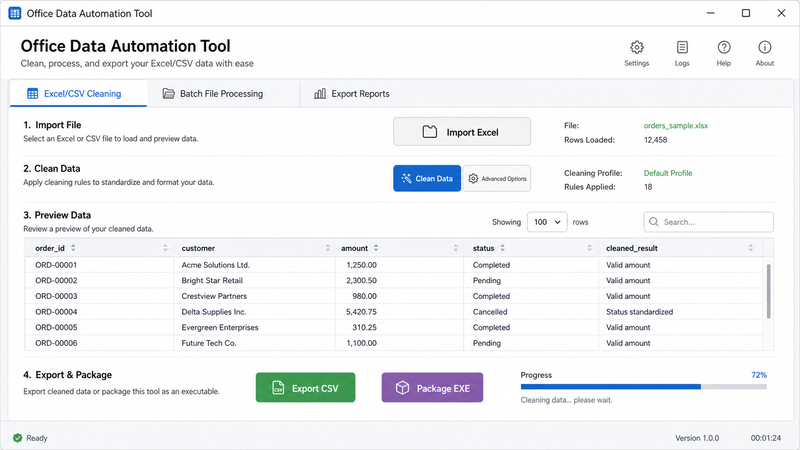The height and width of the screenshot is (450, 800).
Task: Click the Import Excel button
Action: [x=462, y=132]
